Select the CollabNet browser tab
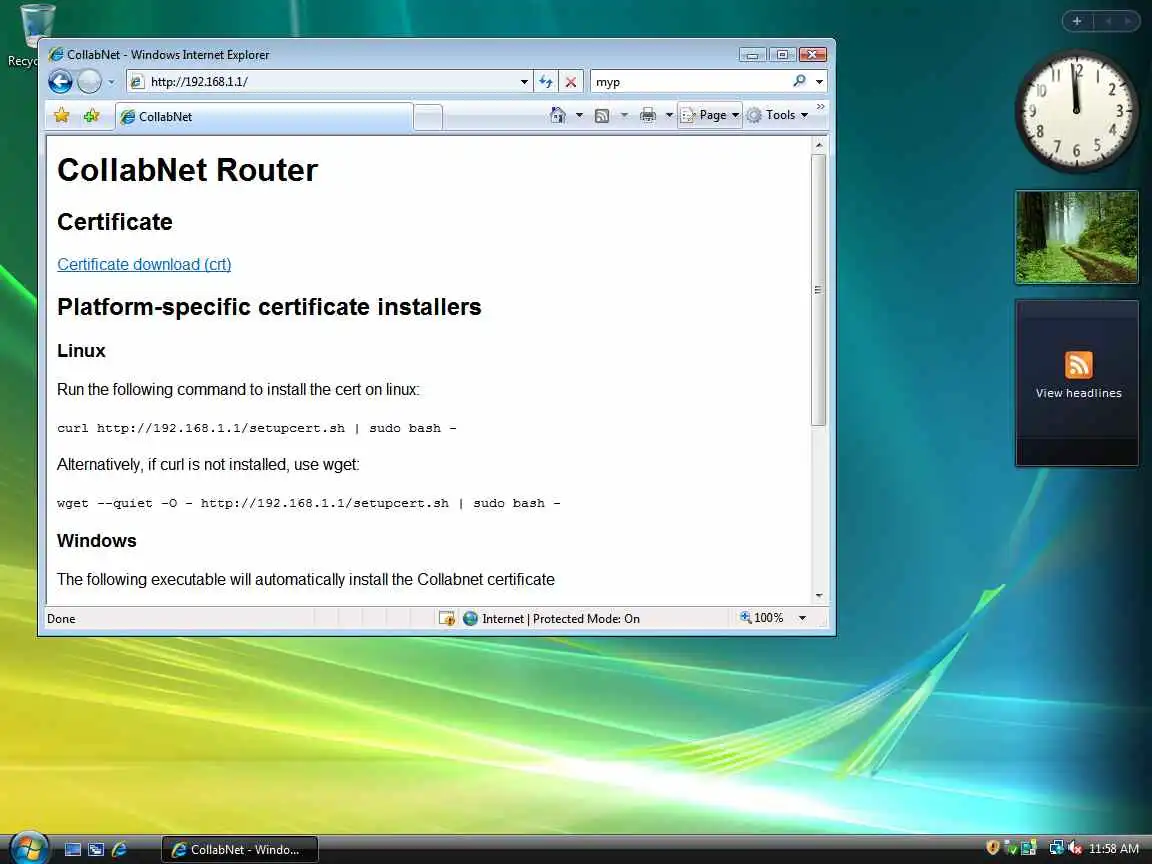The image size is (1152, 864). click(264, 117)
